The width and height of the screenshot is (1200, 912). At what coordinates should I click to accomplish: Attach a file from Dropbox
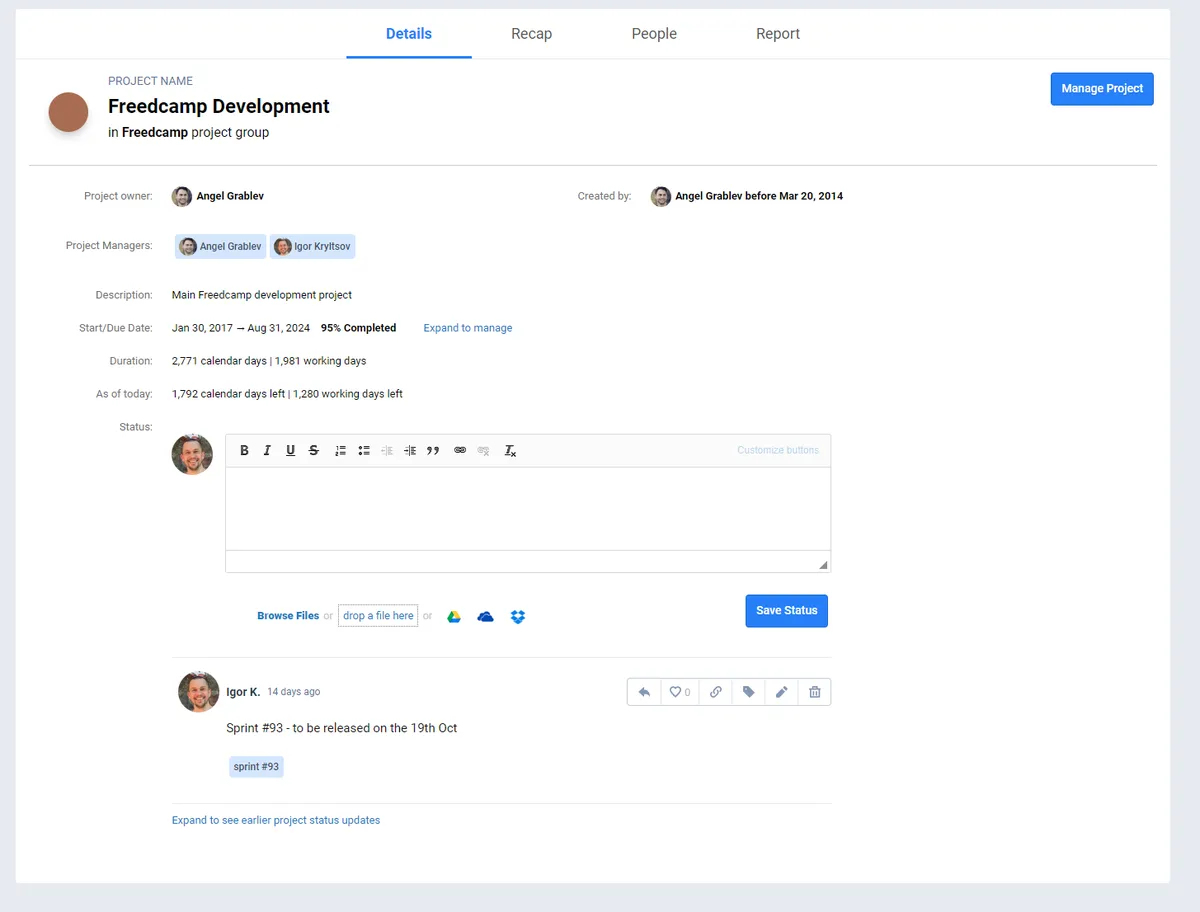[x=518, y=616]
